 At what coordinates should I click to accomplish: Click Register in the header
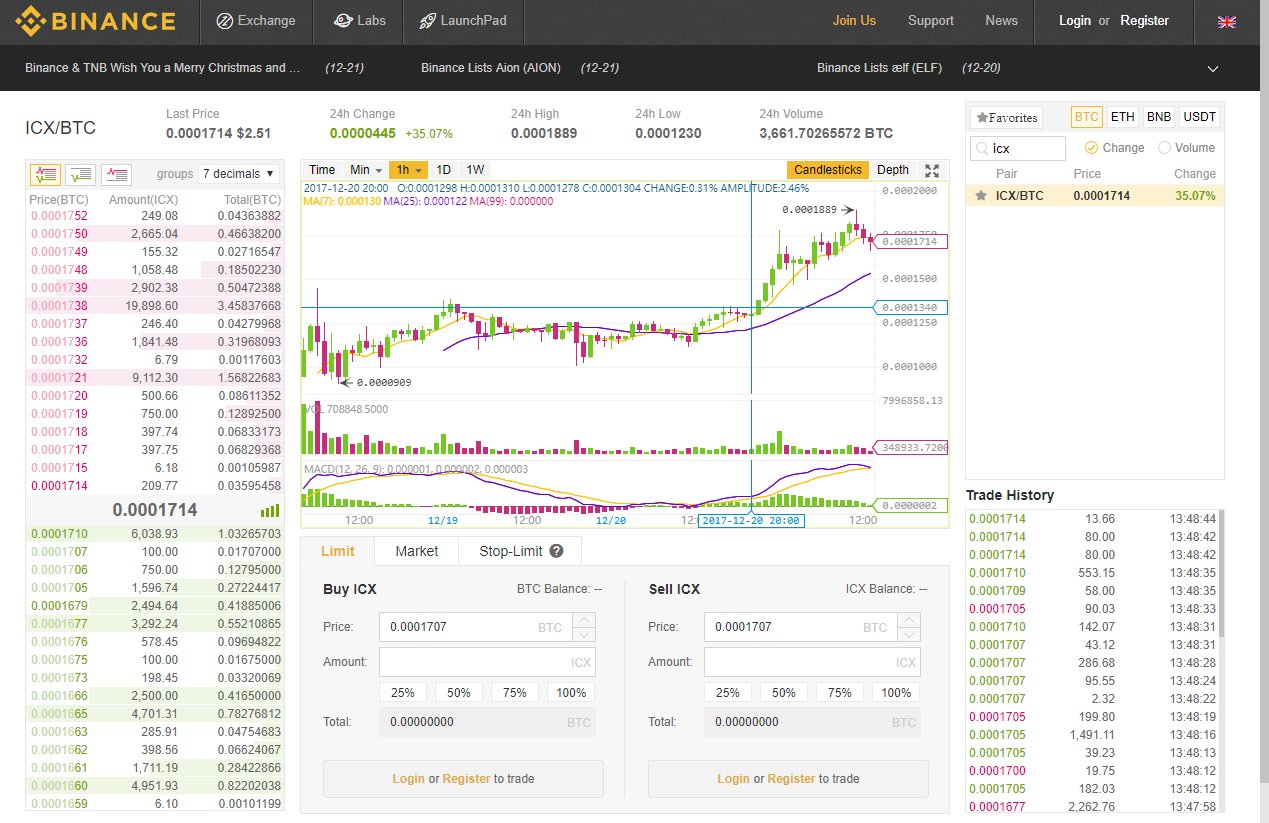pos(1145,20)
